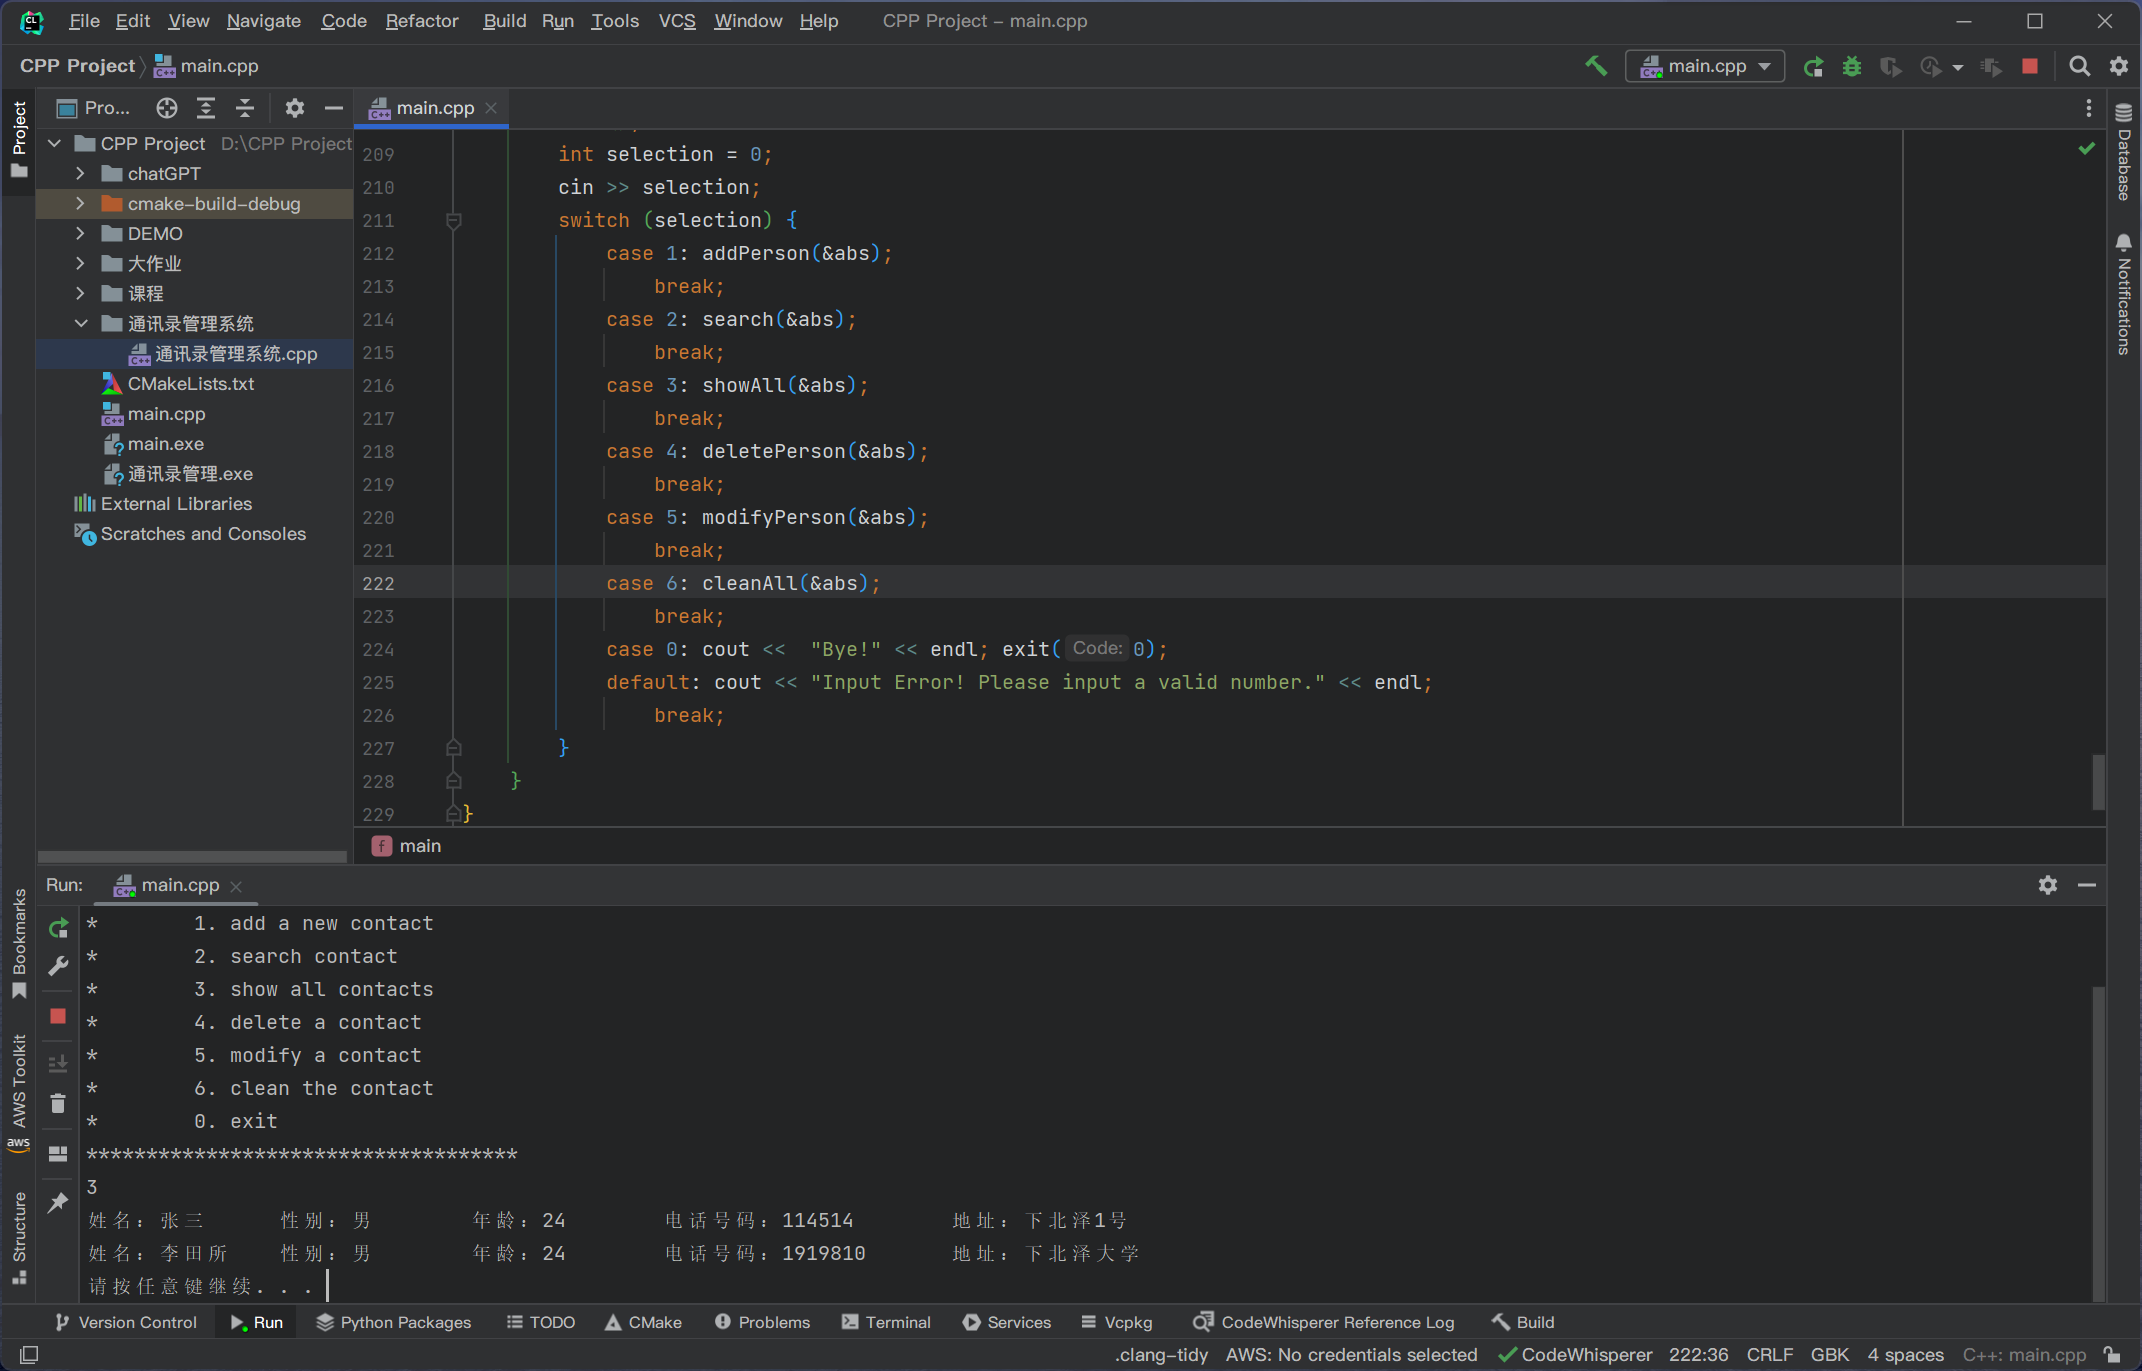The height and width of the screenshot is (1371, 2142).
Task: Clear the Run console with the trash icon
Action: point(58,1104)
